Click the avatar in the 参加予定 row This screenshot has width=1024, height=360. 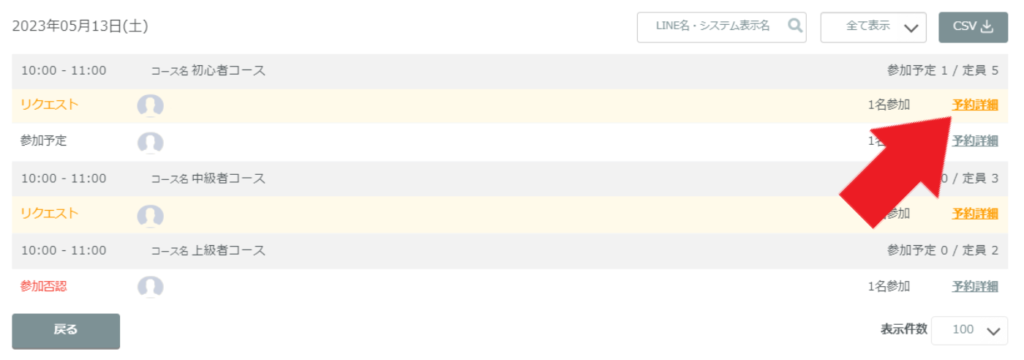click(x=150, y=142)
